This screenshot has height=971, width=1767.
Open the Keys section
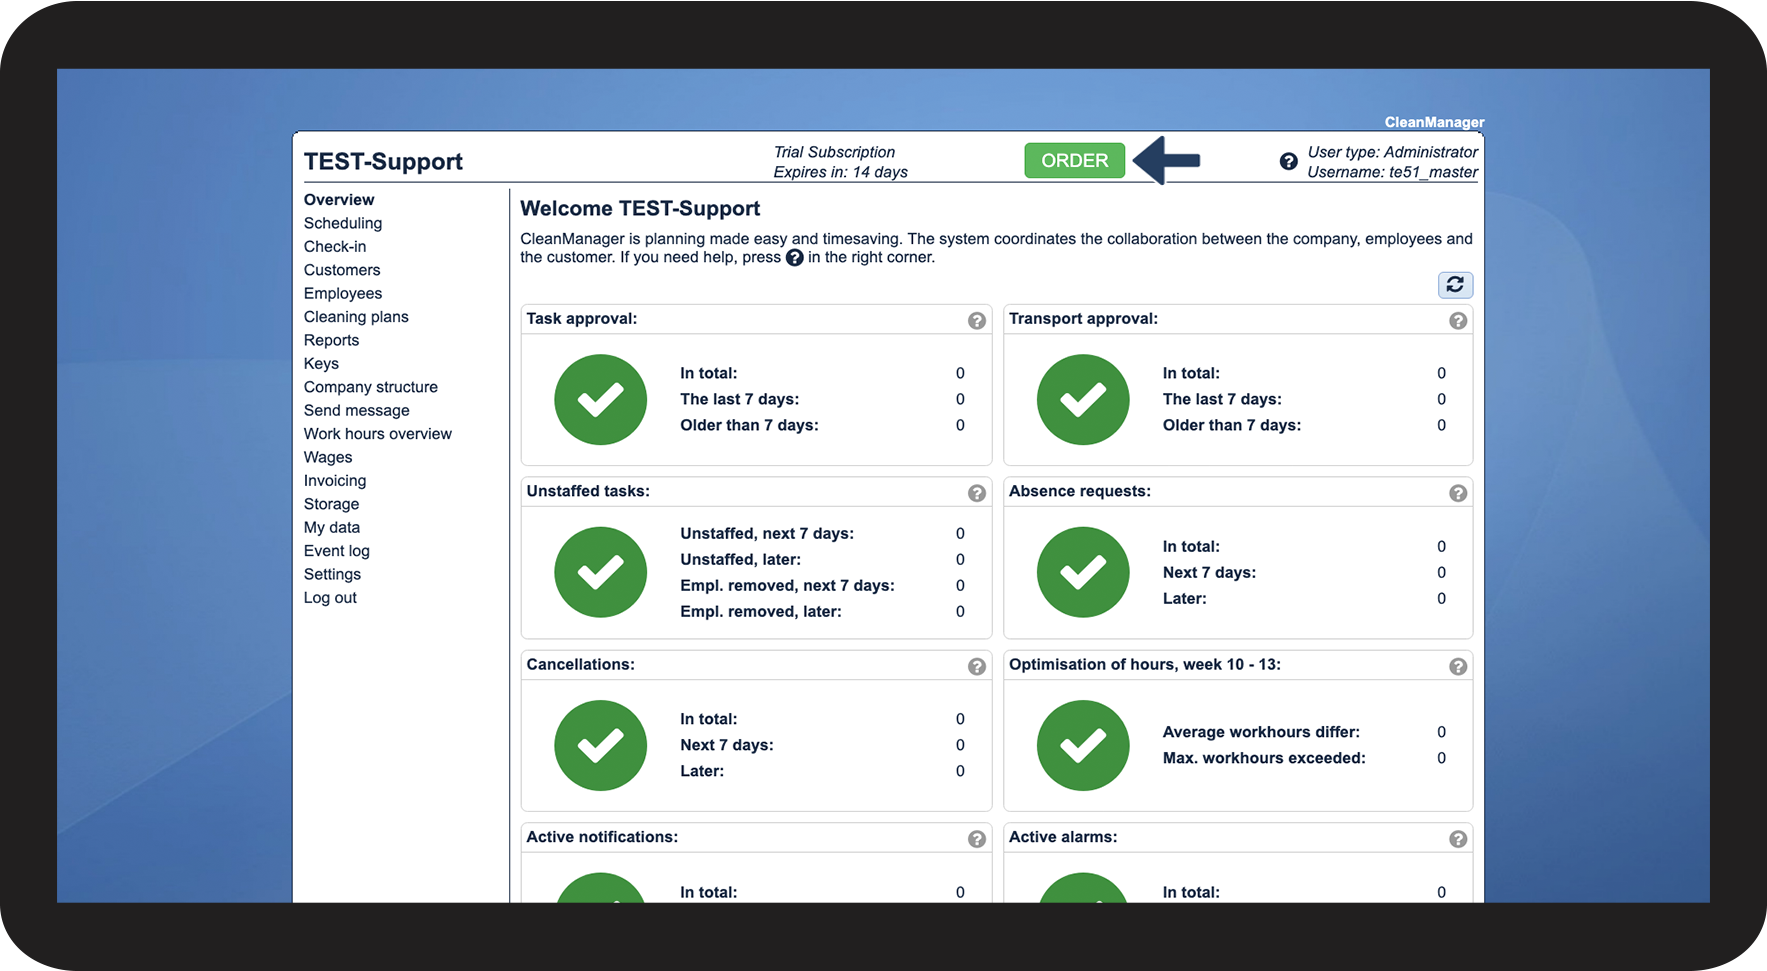point(321,364)
